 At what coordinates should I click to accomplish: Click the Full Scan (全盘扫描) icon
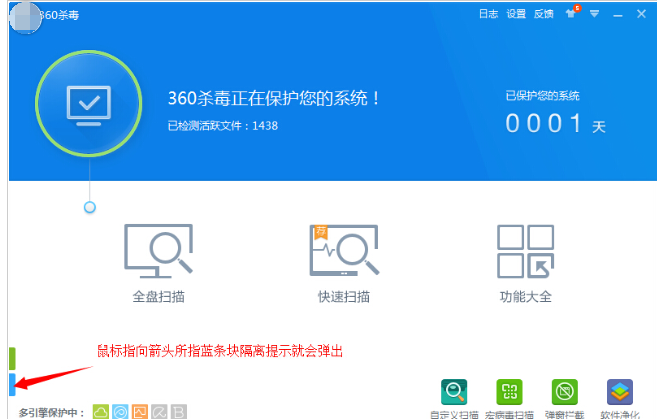(x=158, y=252)
